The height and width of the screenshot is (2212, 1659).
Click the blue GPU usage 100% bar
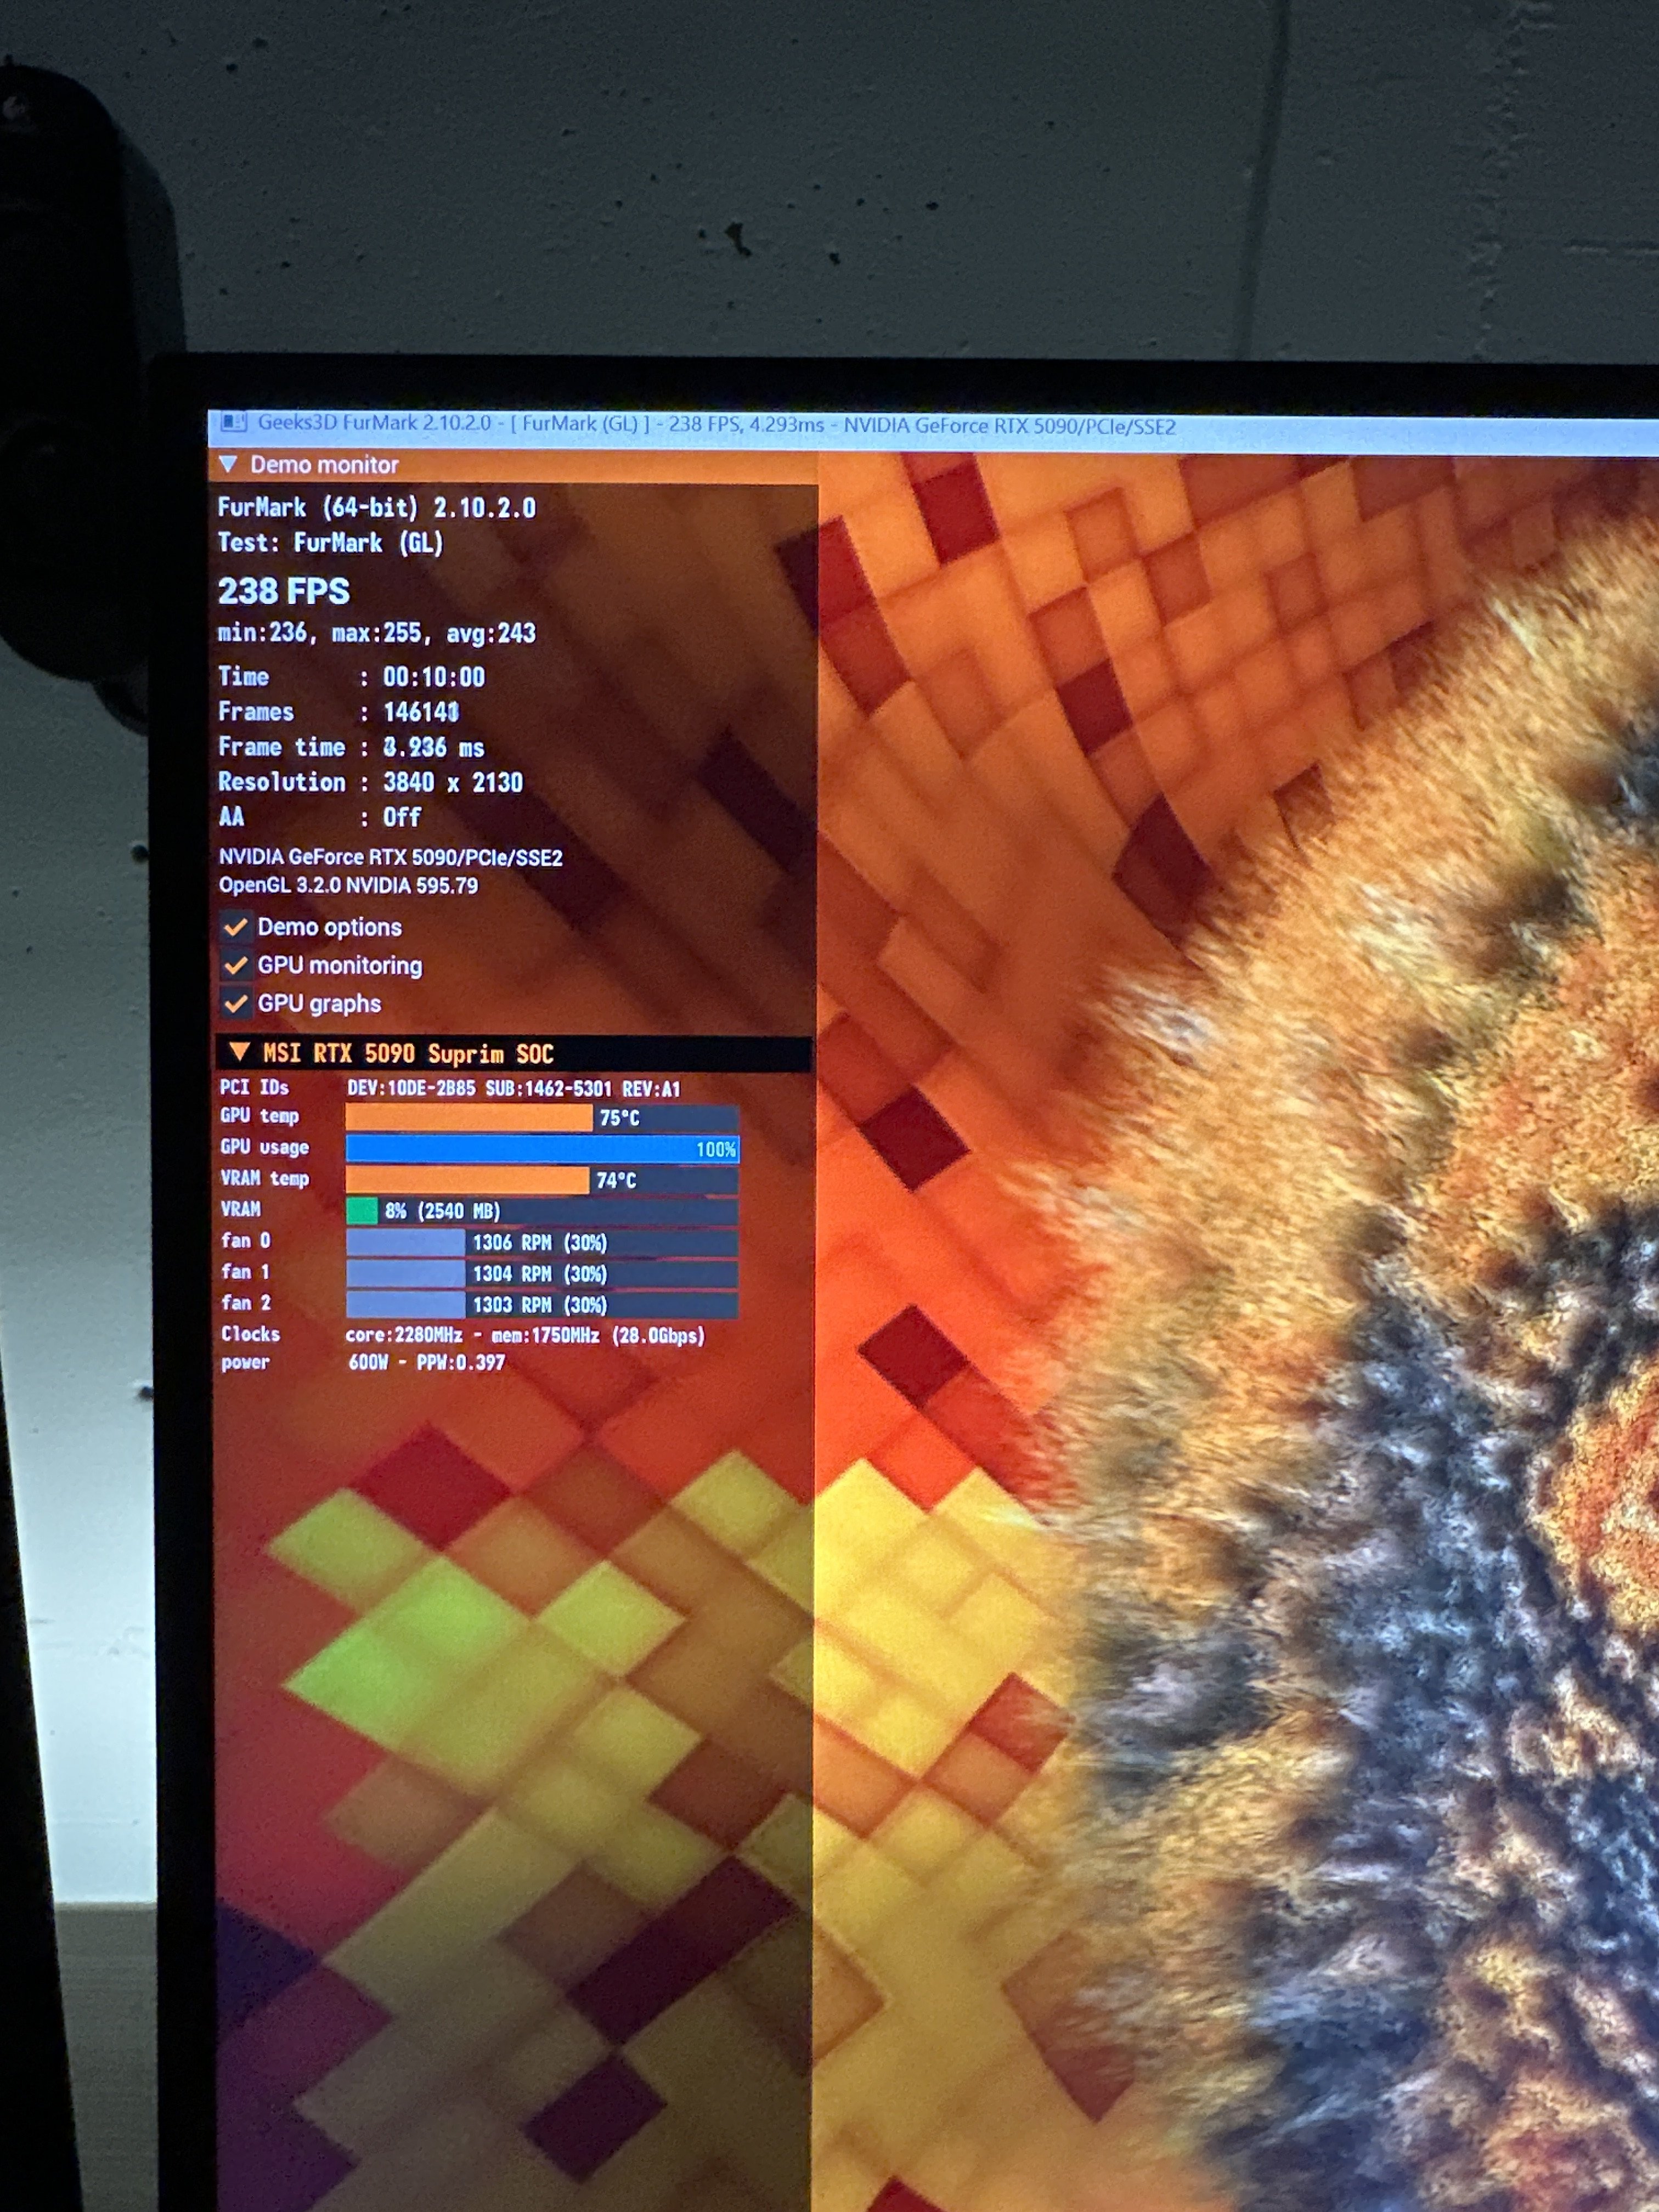pos(540,1149)
